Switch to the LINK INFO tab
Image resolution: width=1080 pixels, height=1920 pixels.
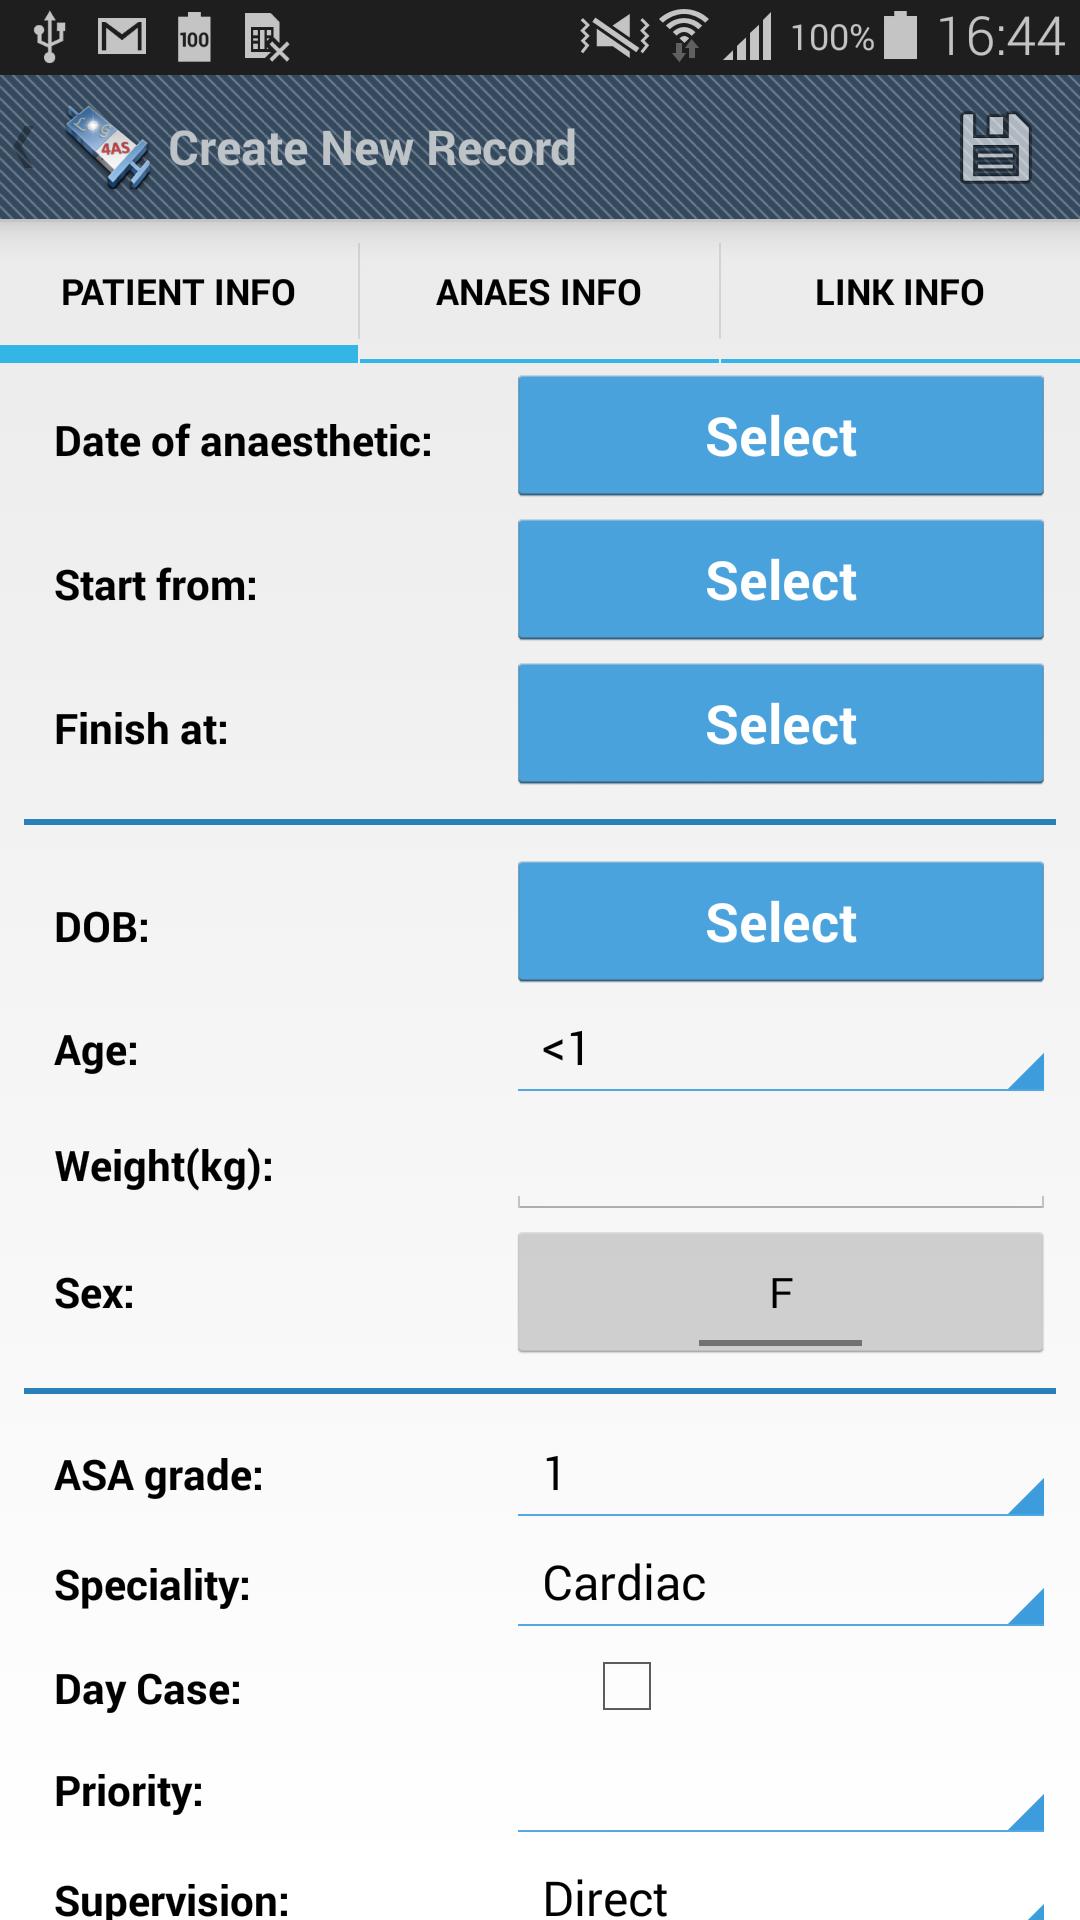pyautogui.click(x=900, y=292)
